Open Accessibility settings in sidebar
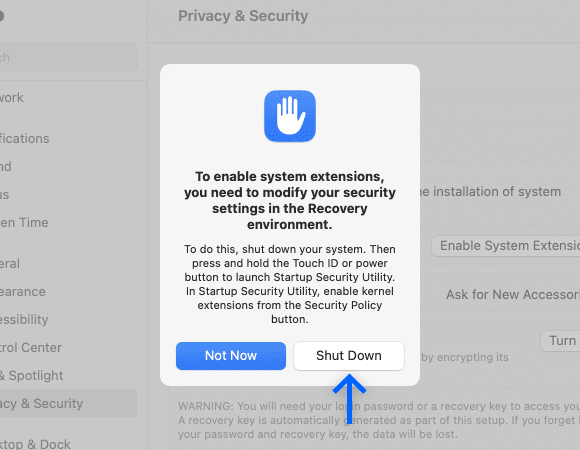 [x=24, y=319]
